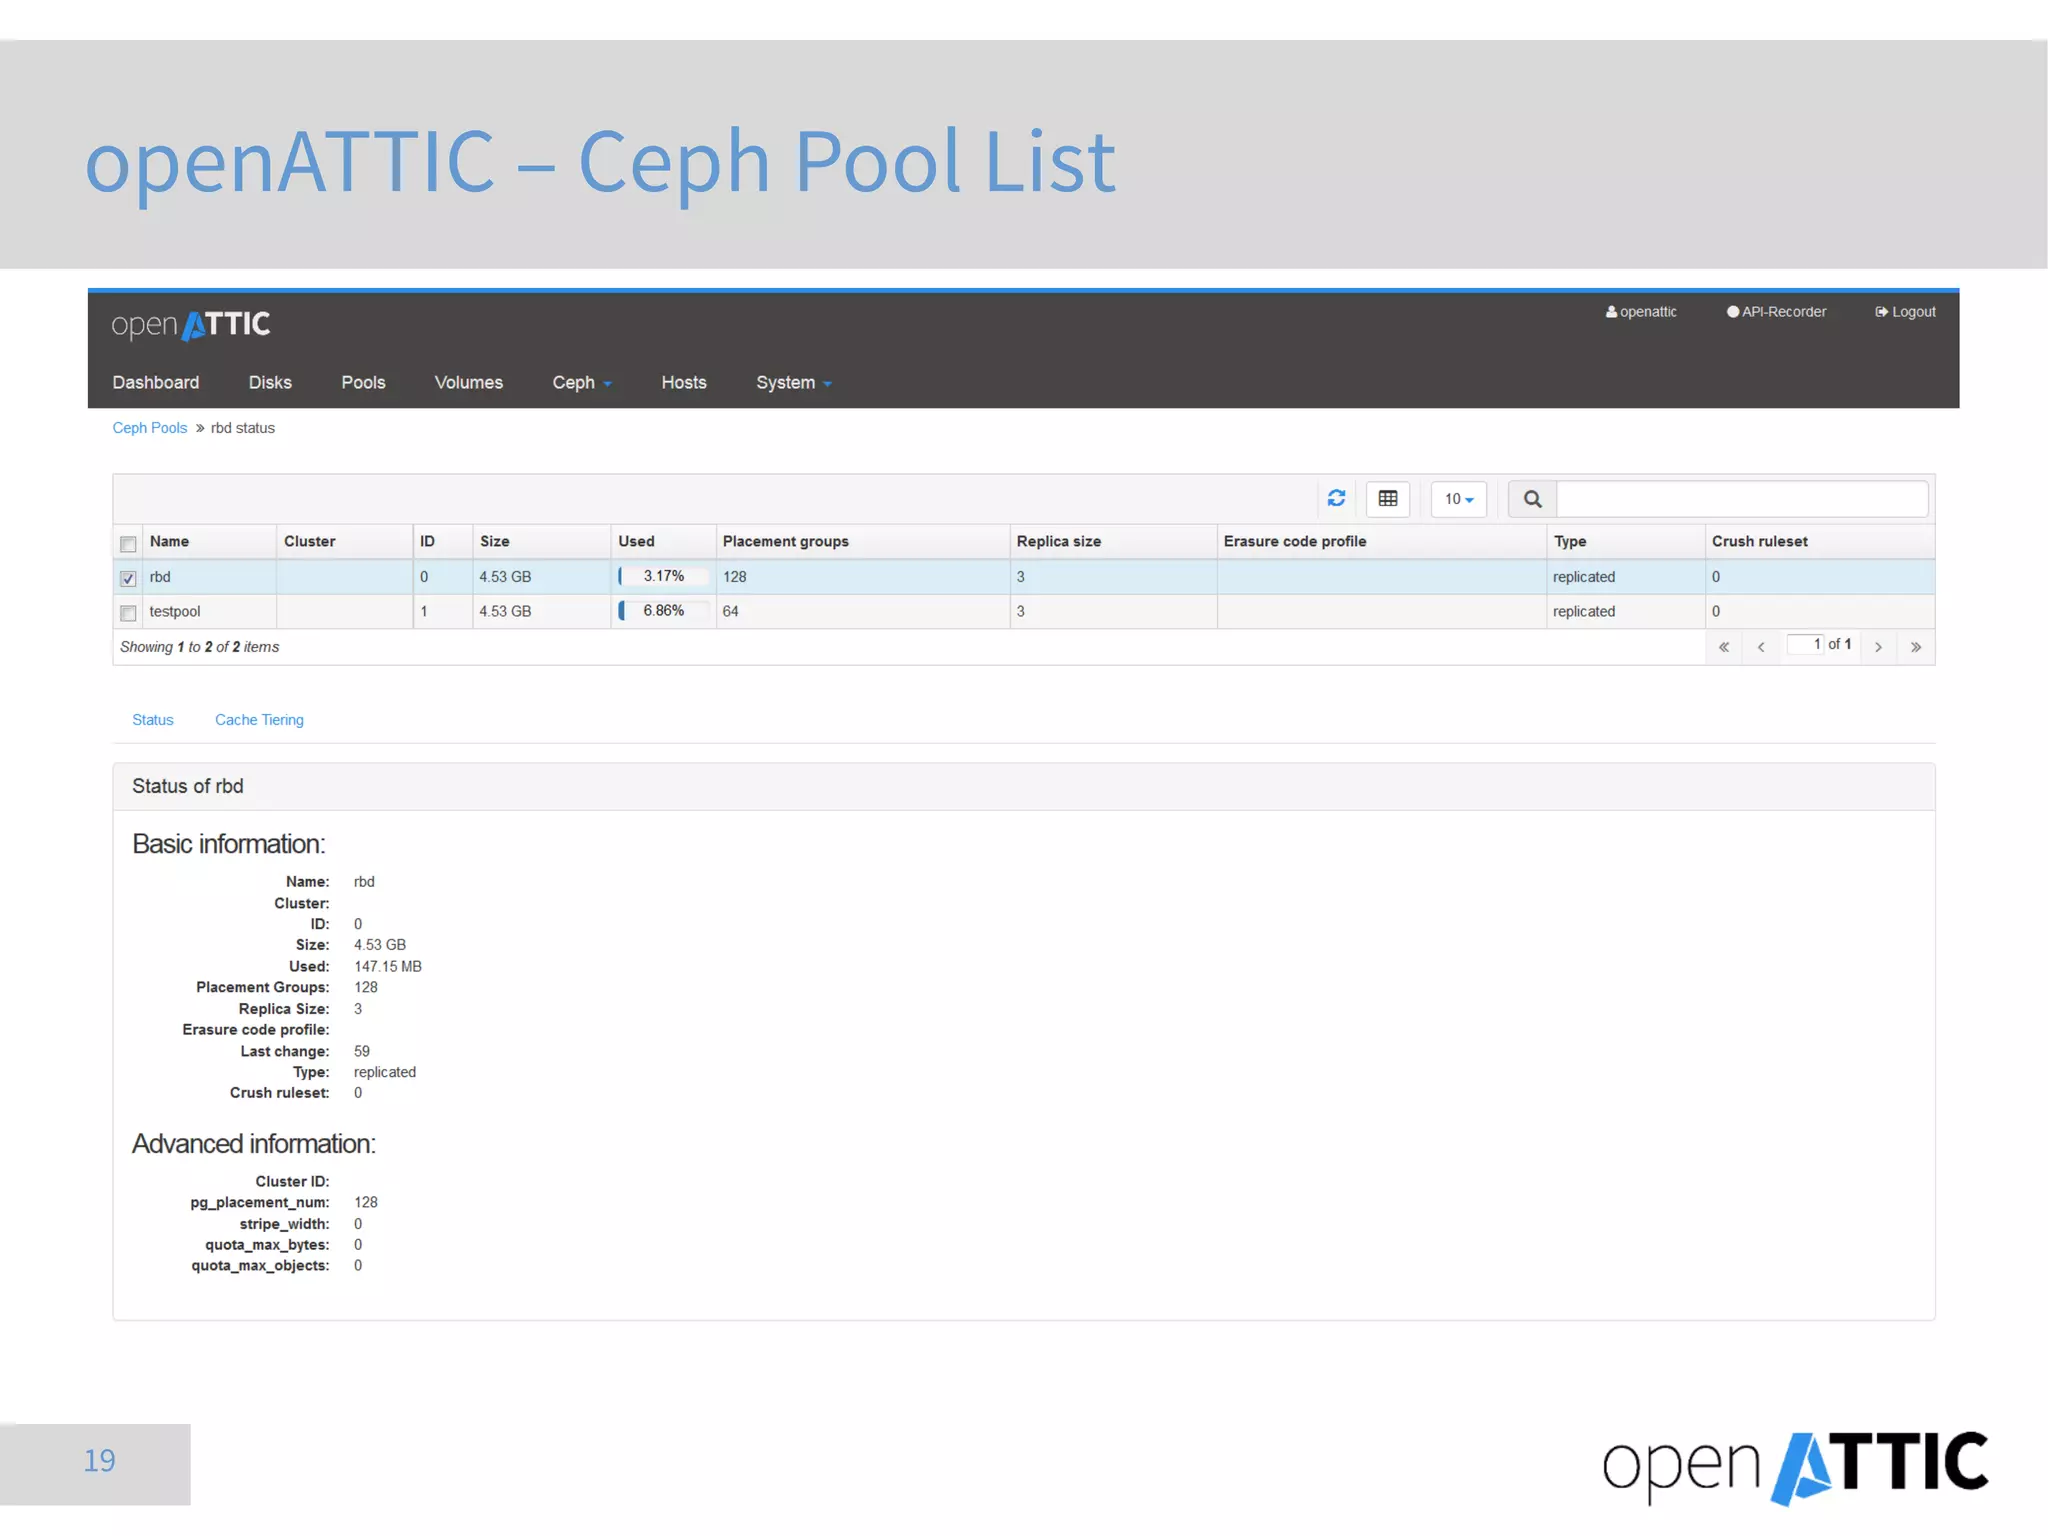Click rbd's placement groups value 128
The height and width of the screenshot is (1536, 2048).
[735, 577]
